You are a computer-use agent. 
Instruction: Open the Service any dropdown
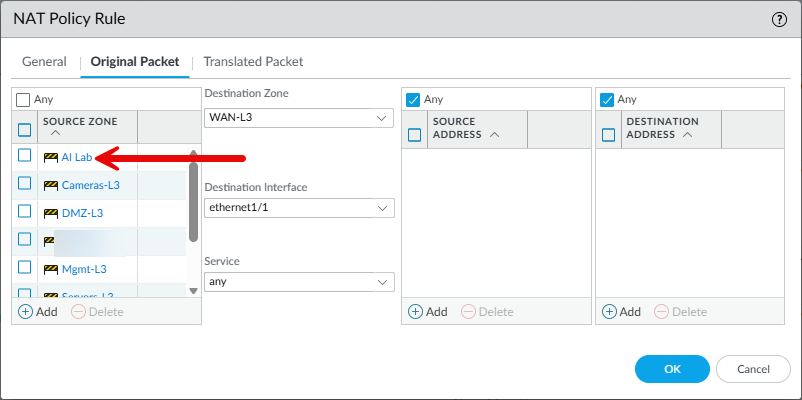299,282
